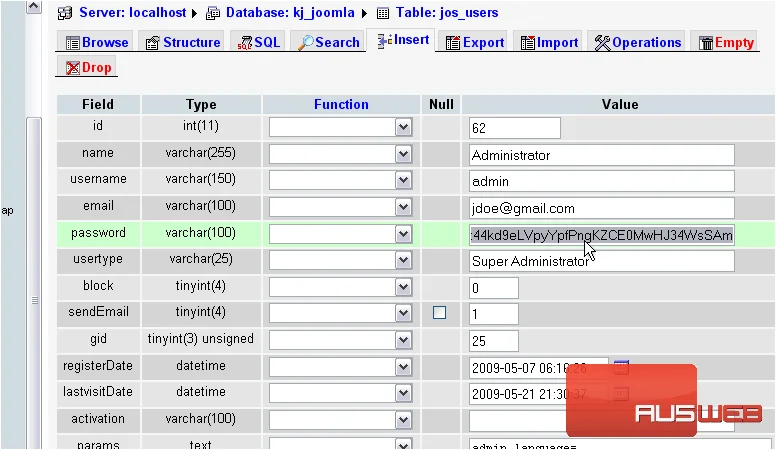Open the Structure tab
The width and height of the screenshot is (776, 450).
[x=183, y=43]
